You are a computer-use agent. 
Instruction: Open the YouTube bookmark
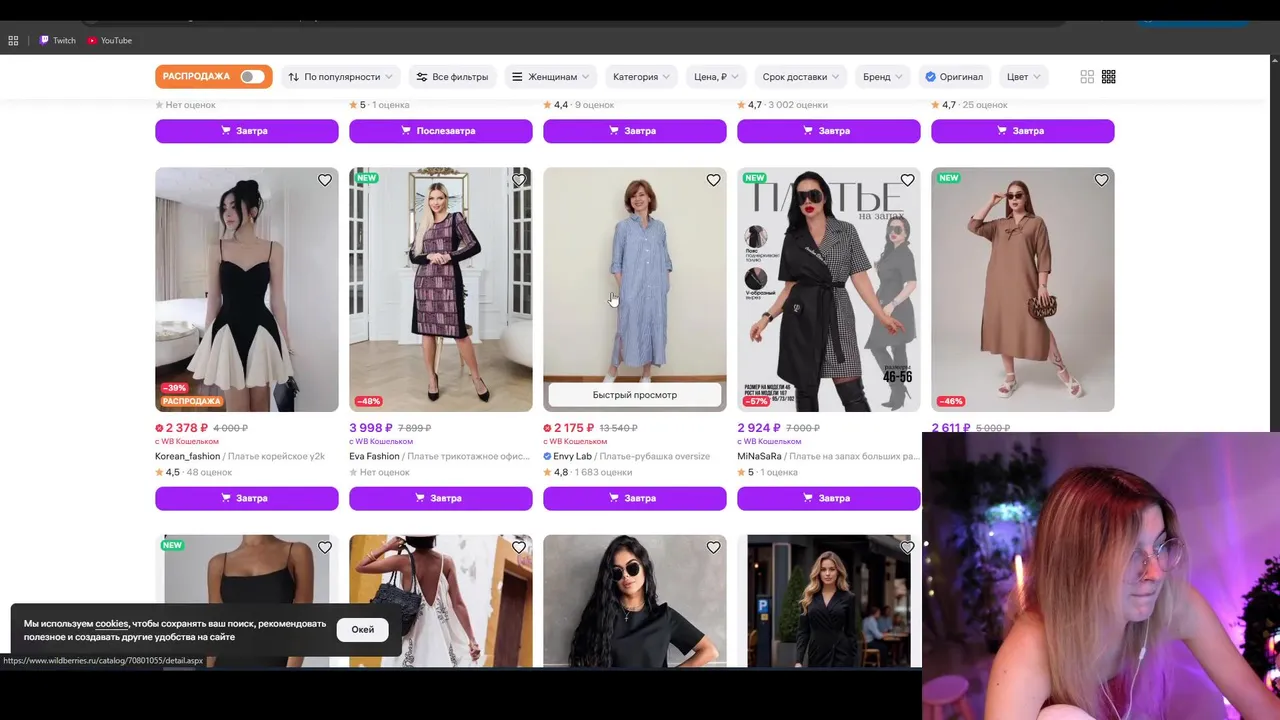tap(110, 41)
